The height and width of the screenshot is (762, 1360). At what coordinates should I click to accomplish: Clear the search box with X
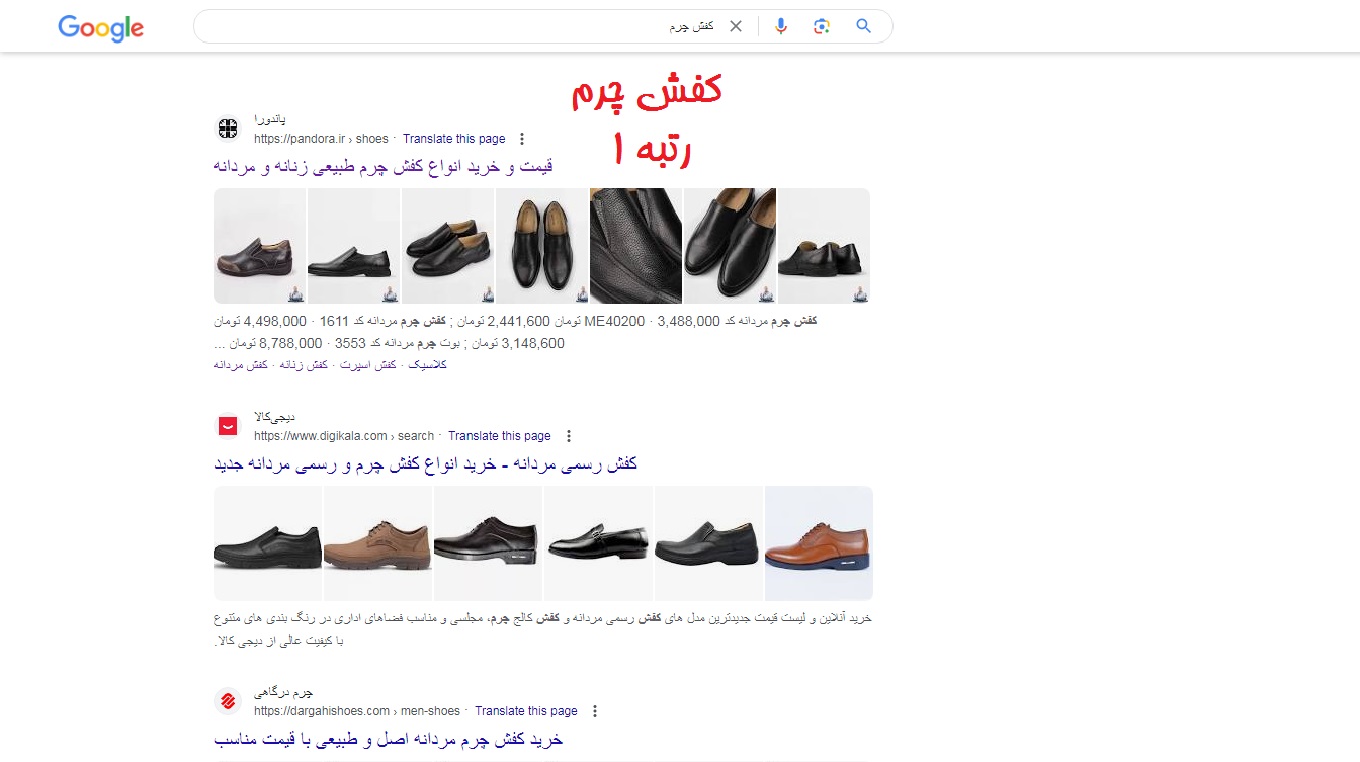[x=736, y=26]
